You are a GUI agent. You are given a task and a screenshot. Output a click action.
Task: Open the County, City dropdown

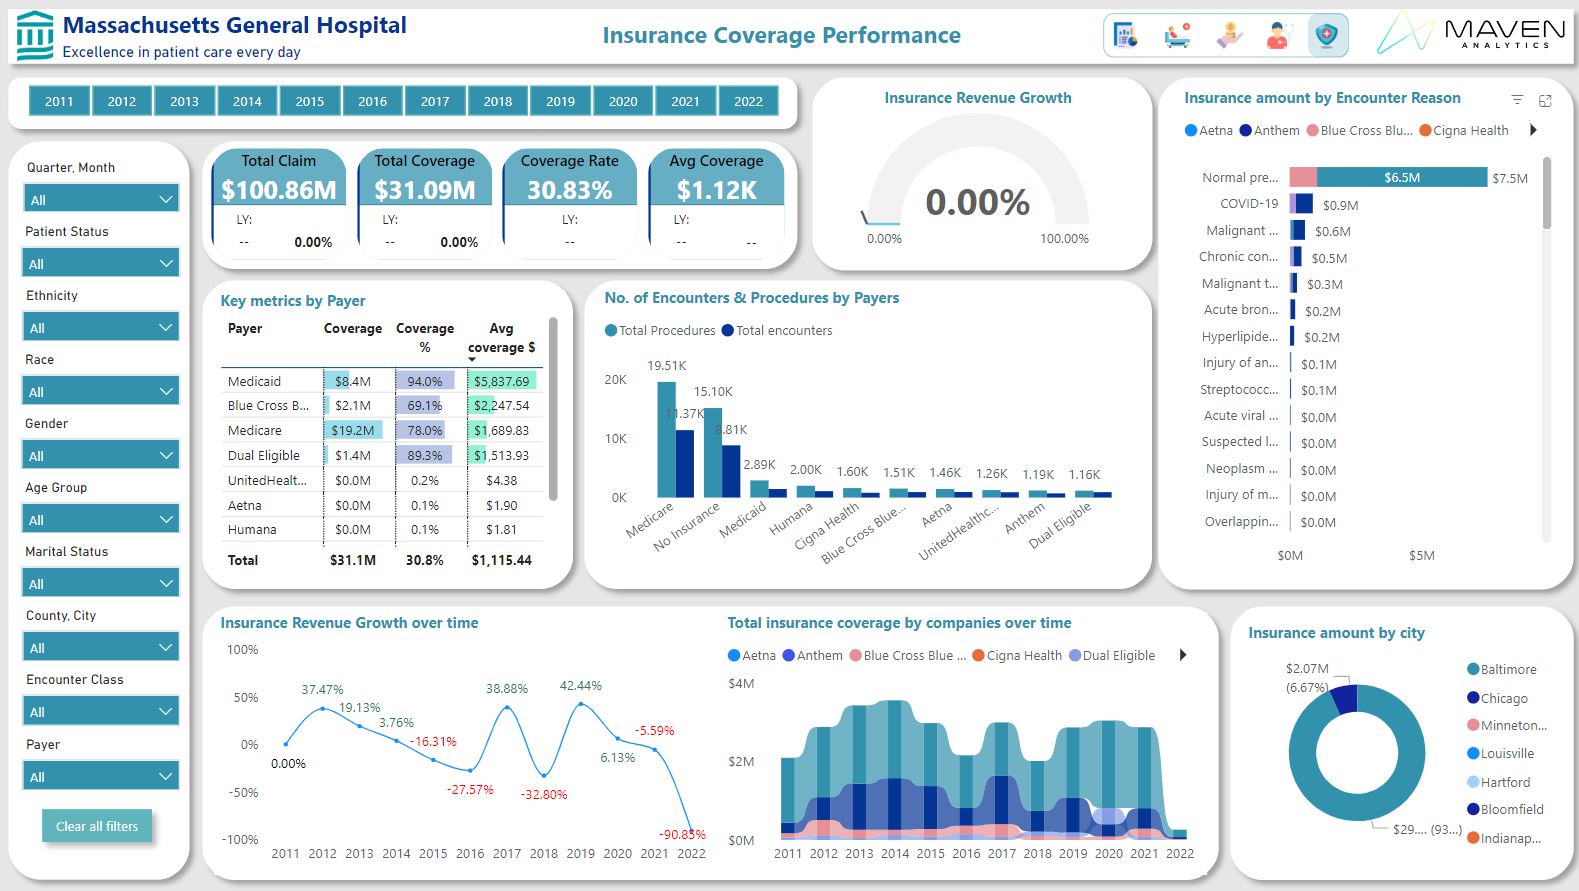[101, 647]
